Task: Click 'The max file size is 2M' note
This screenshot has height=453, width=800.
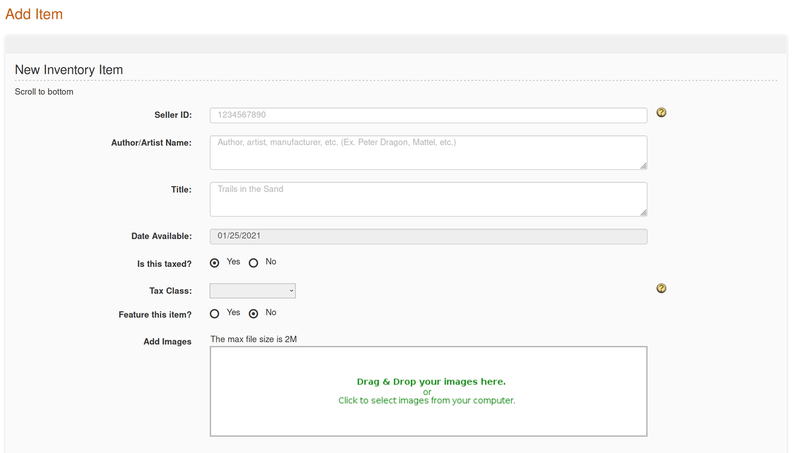Action: pos(254,339)
